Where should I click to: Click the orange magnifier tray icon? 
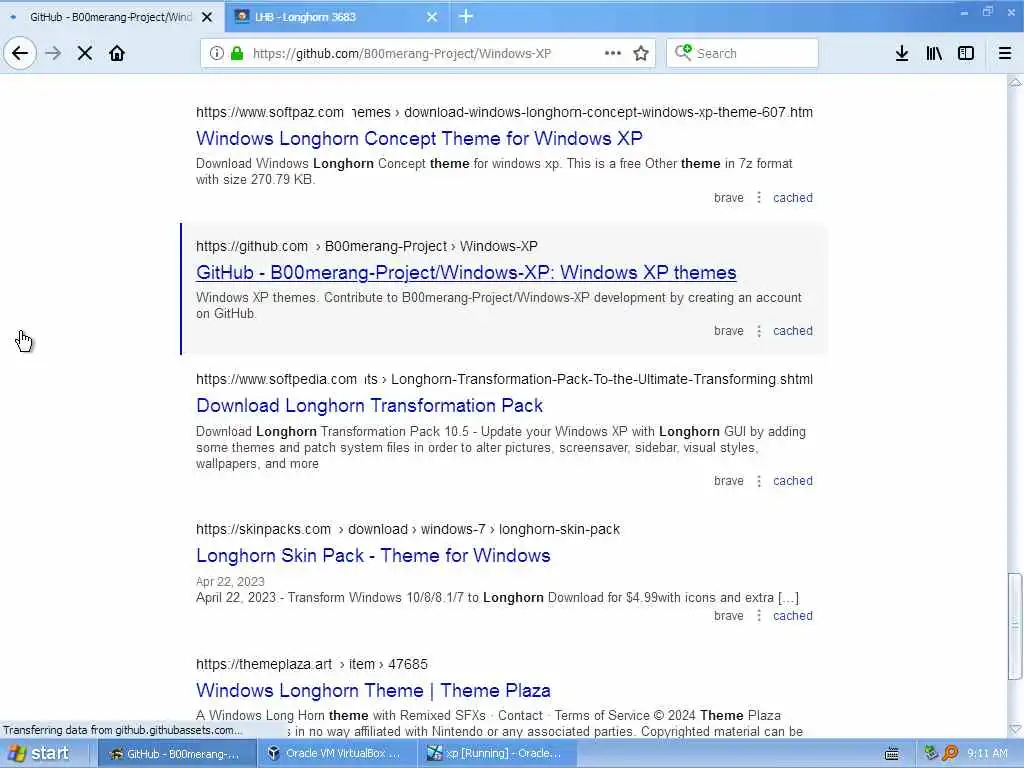pyautogui.click(x=950, y=753)
